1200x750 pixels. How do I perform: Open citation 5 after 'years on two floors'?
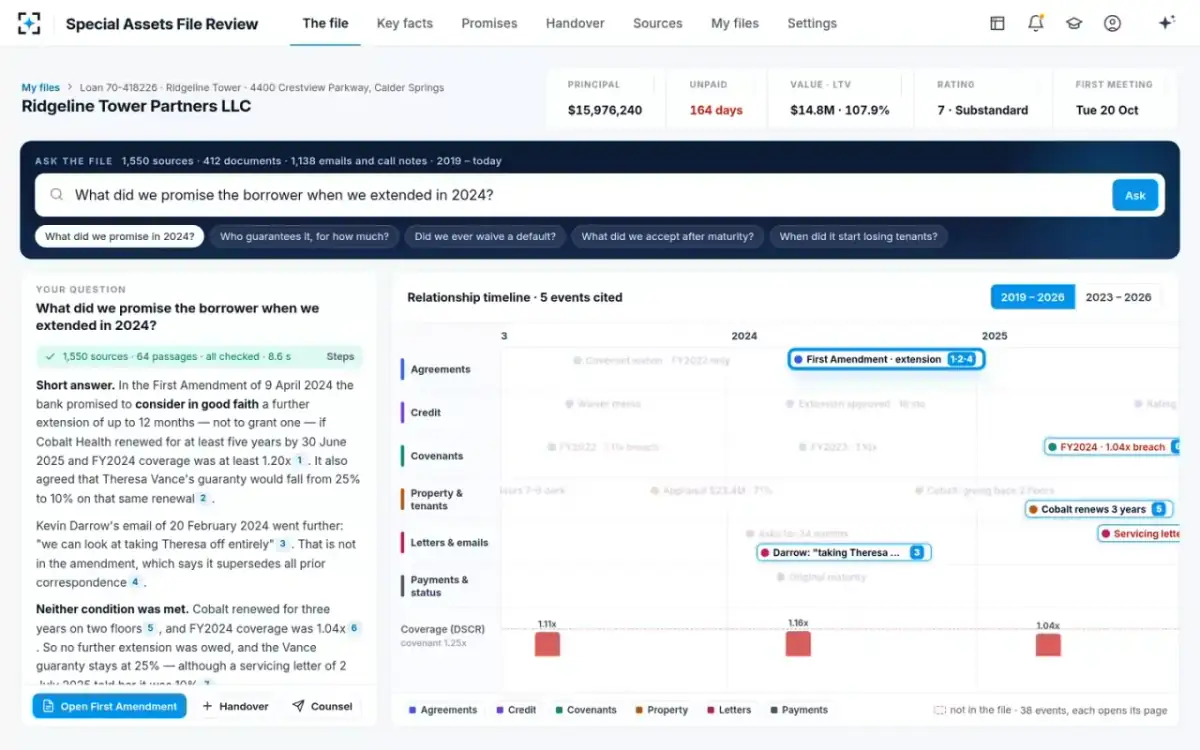150,628
